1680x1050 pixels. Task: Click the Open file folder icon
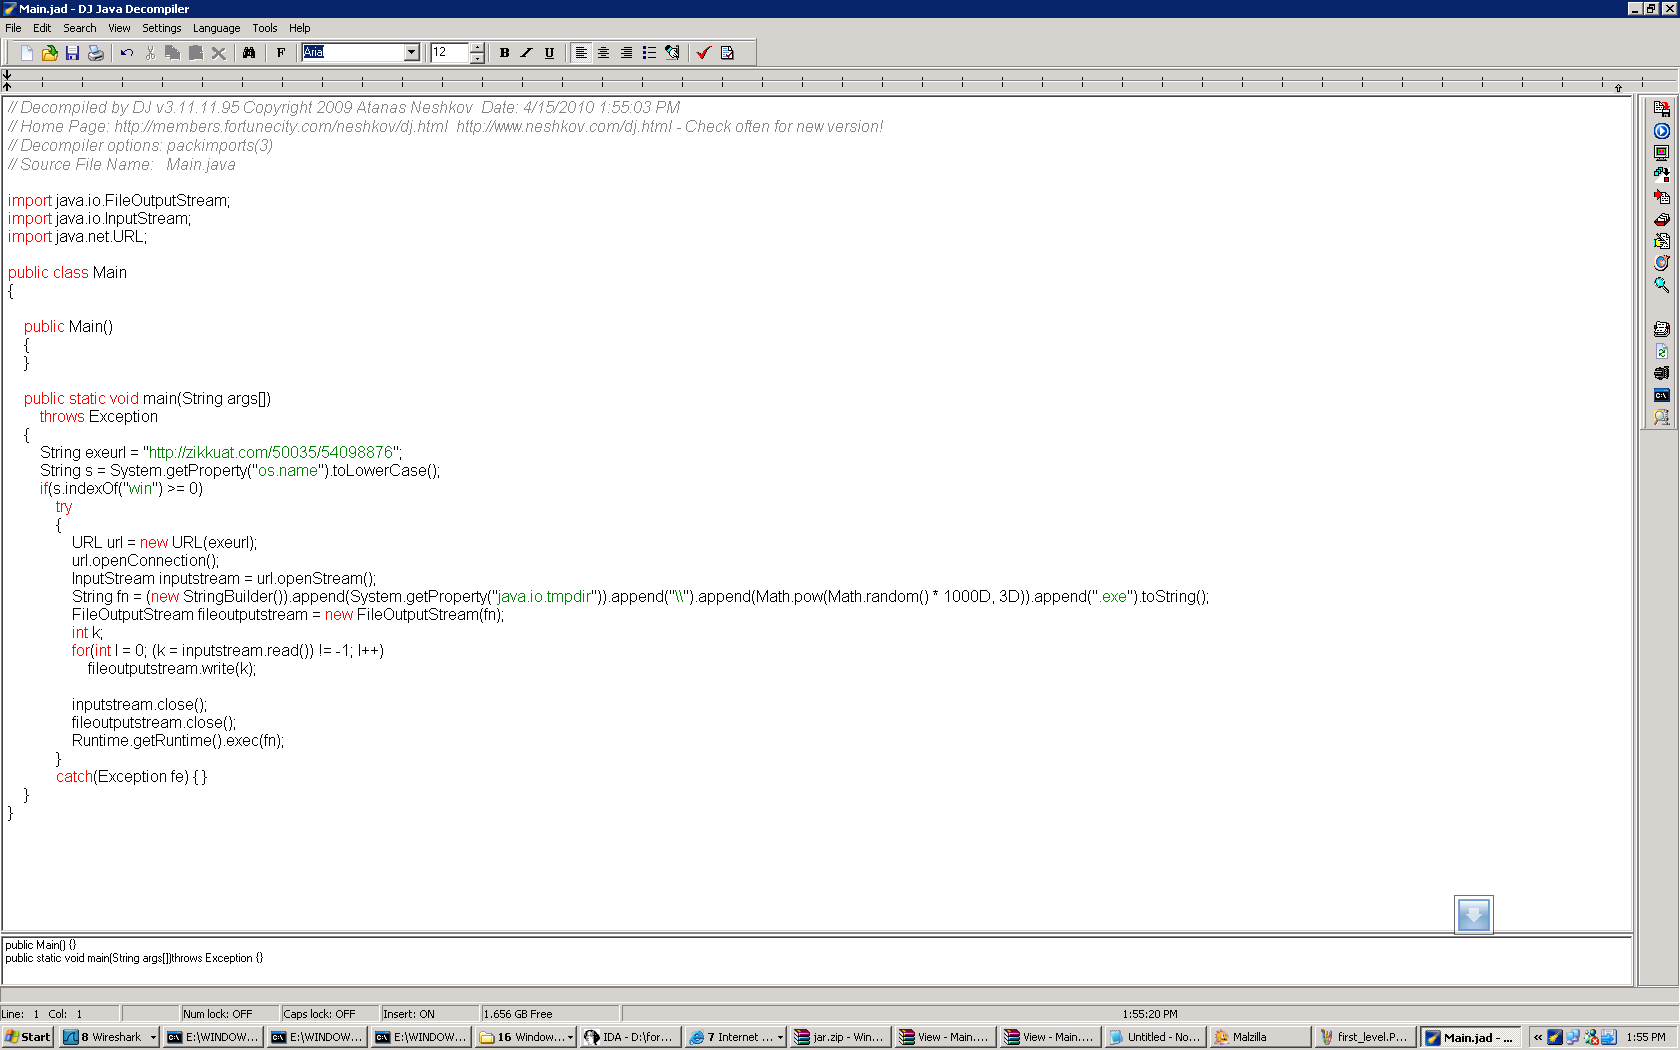click(x=49, y=53)
